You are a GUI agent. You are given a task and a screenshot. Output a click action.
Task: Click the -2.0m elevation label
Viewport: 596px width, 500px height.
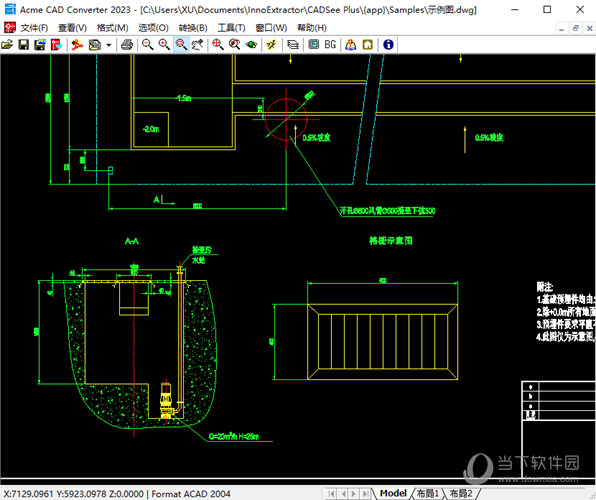coord(151,129)
